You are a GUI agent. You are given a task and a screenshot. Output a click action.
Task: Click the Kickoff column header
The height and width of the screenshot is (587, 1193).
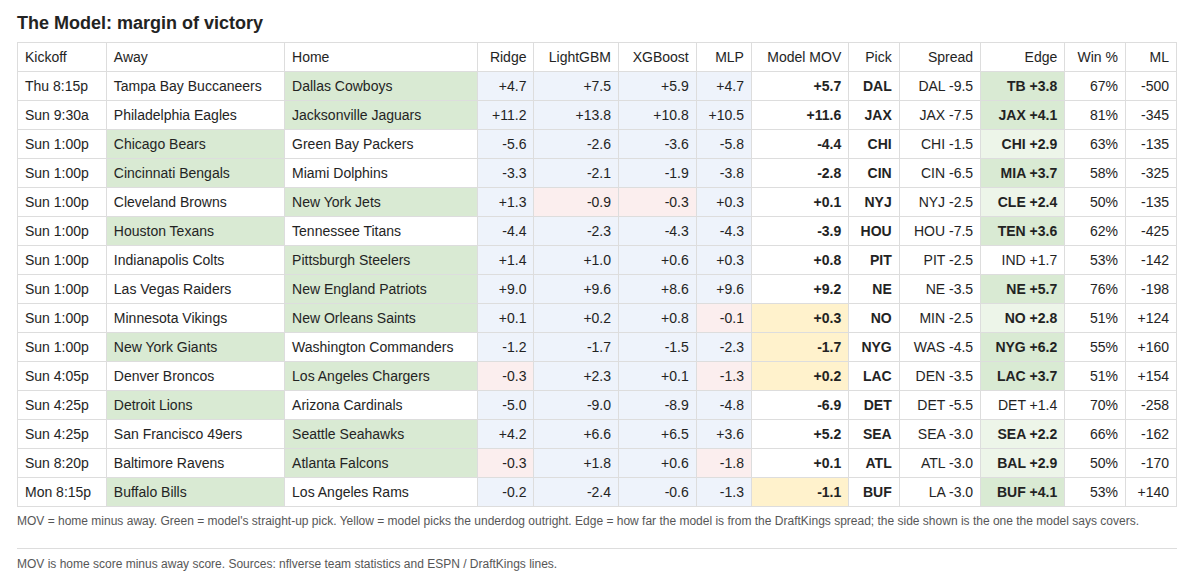tap(62, 57)
